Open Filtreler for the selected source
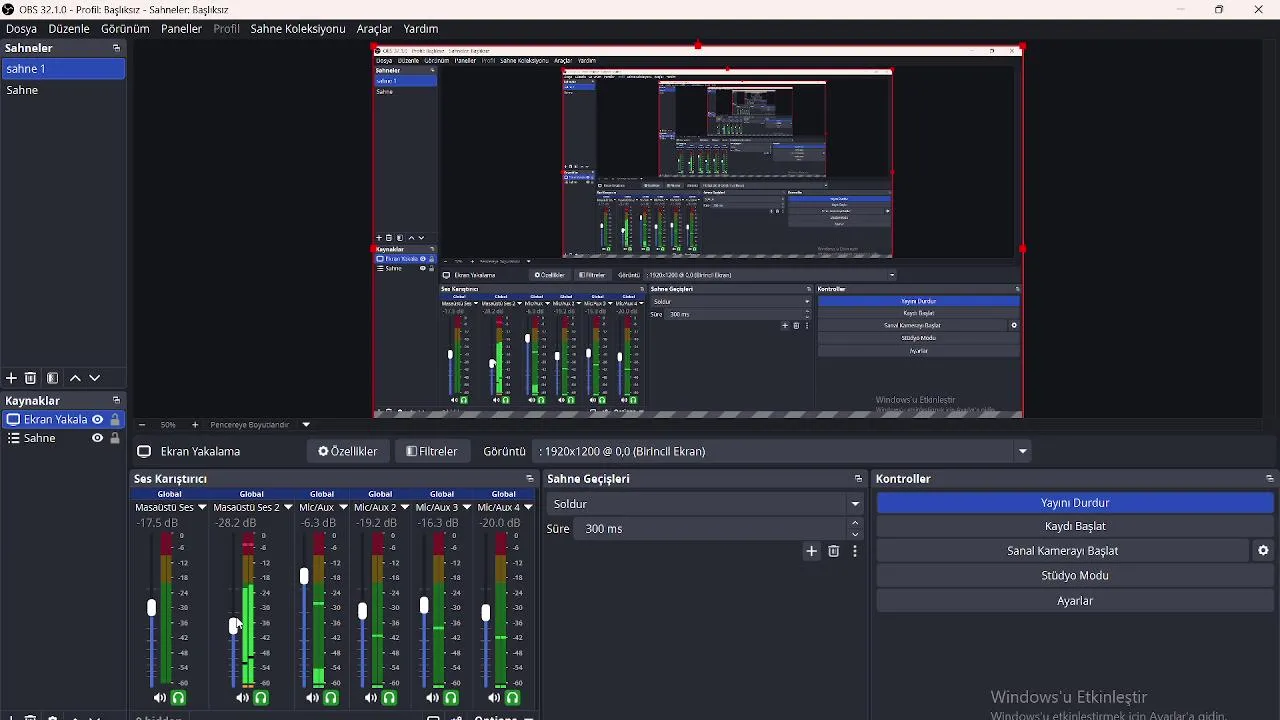This screenshot has width=1280, height=720. click(x=432, y=452)
